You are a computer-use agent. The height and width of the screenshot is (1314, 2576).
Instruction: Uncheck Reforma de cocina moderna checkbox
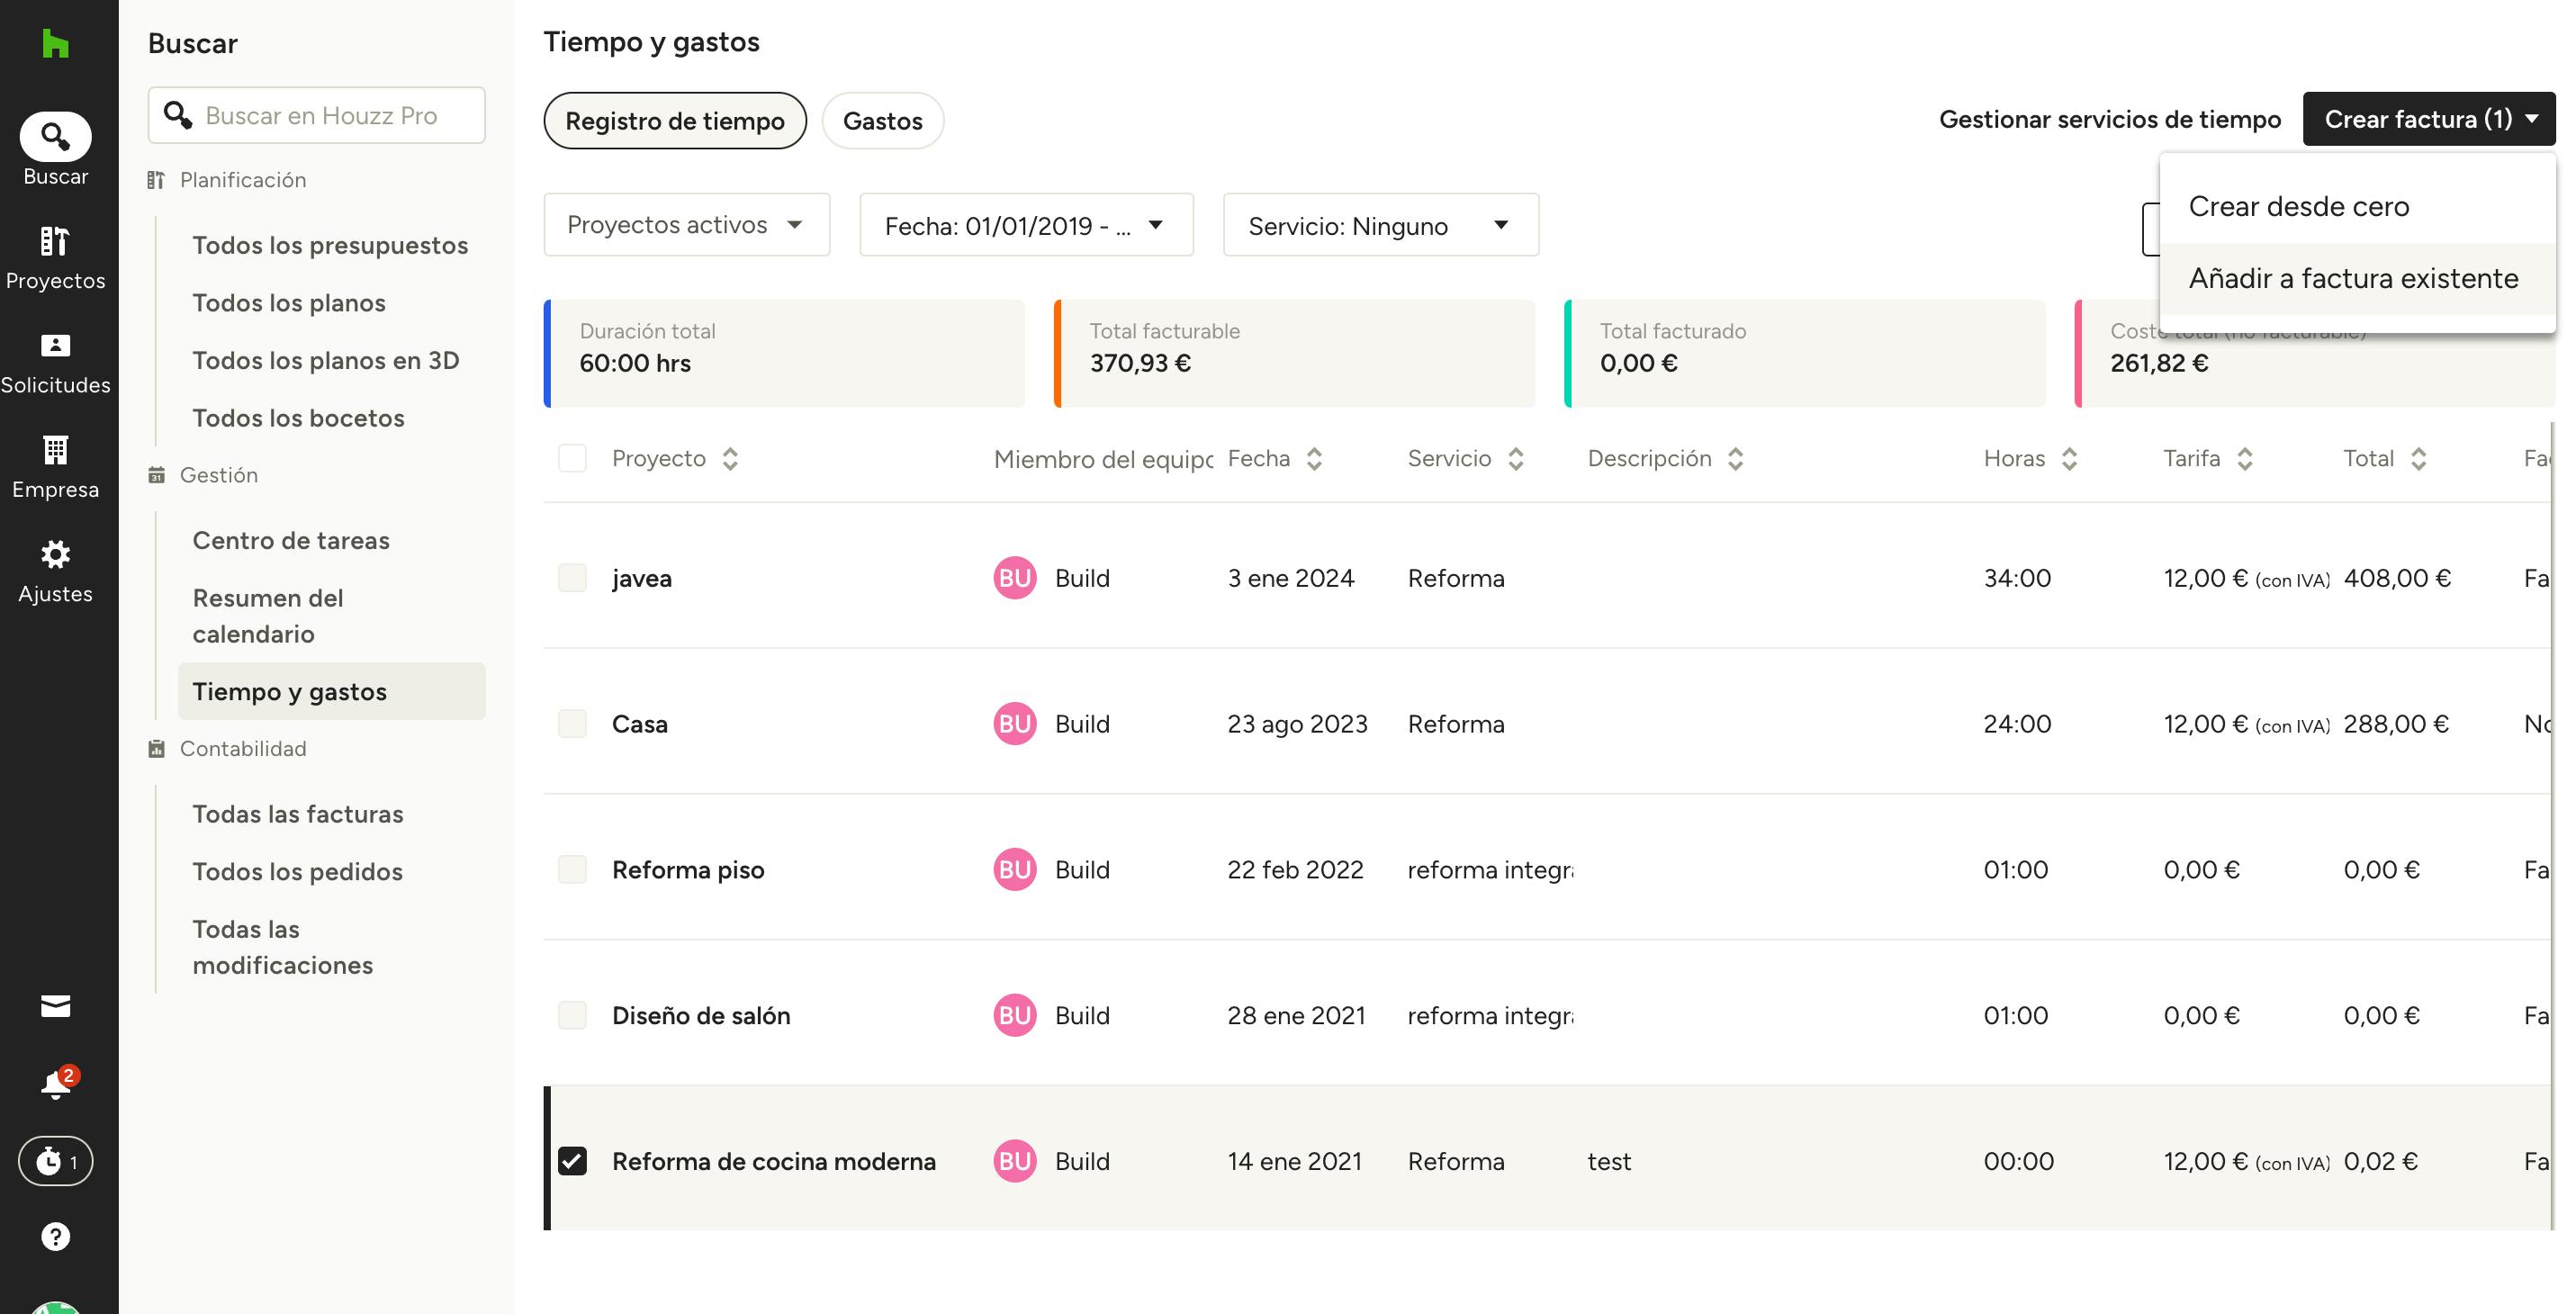click(572, 1161)
